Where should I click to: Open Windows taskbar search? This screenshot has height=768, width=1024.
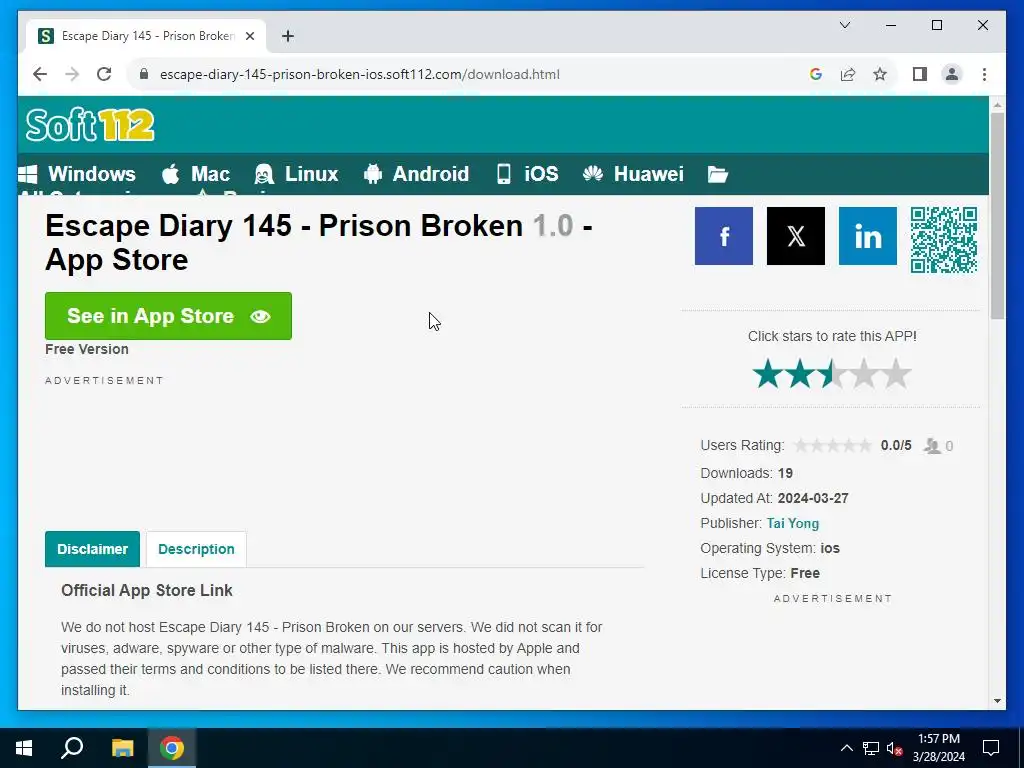pos(72,748)
